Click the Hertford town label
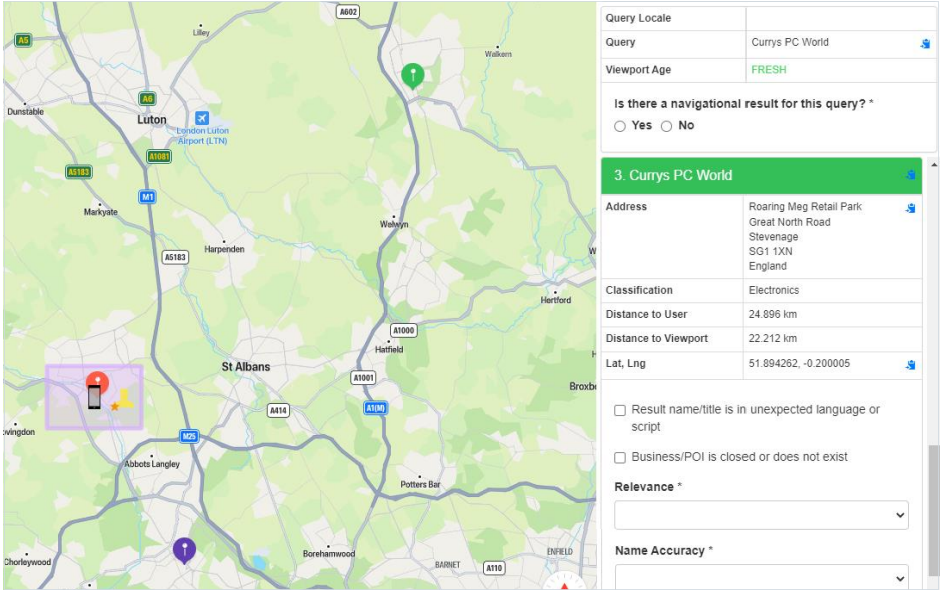 pos(556,300)
